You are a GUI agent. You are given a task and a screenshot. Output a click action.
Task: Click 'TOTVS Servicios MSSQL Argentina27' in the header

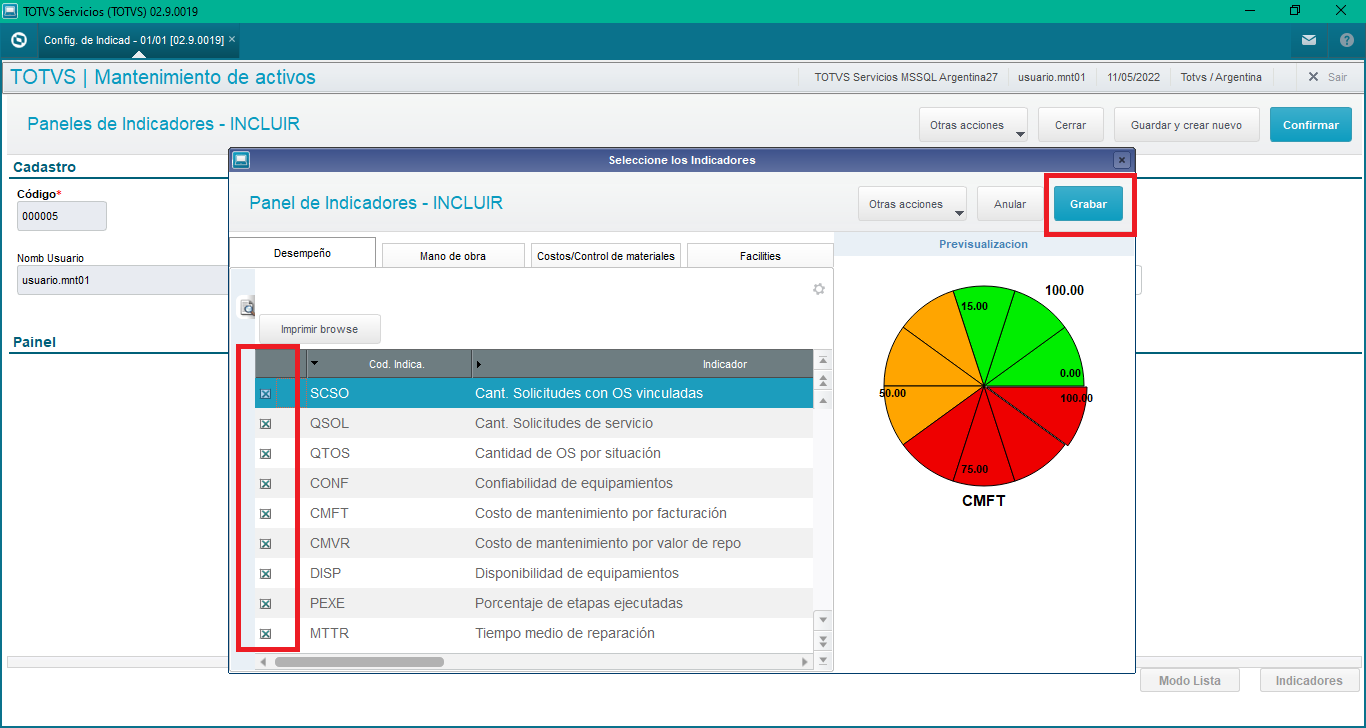click(x=906, y=77)
